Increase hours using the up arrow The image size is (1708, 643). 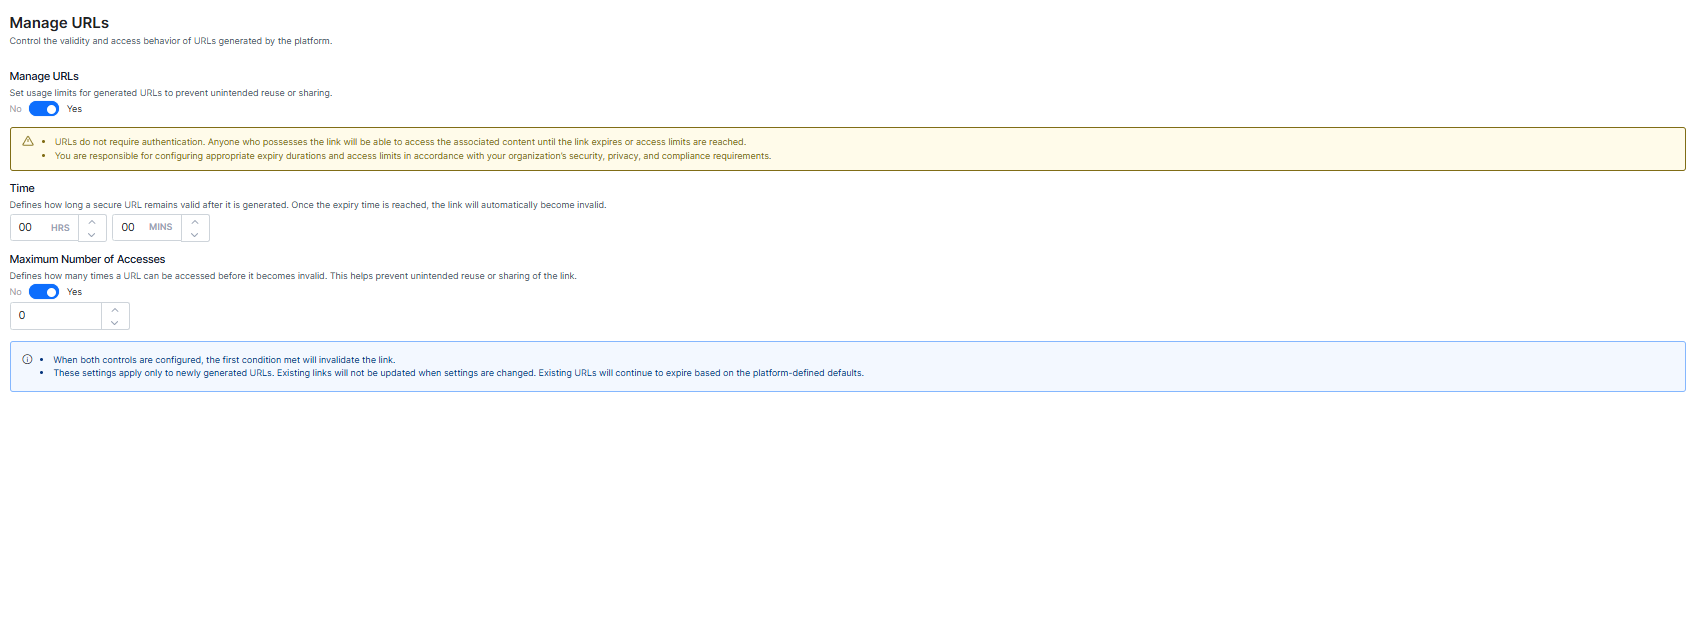coord(92,221)
